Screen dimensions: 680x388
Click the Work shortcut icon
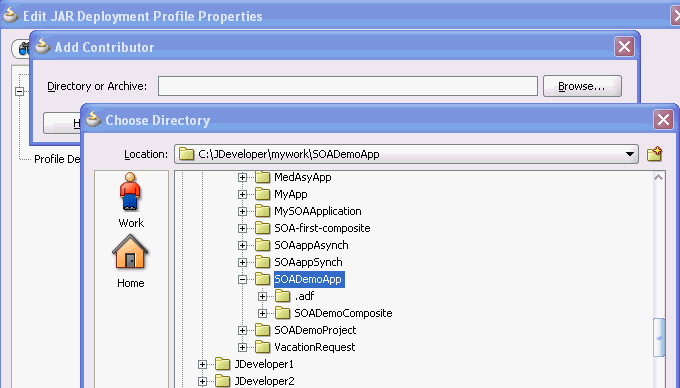click(x=130, y=192)
